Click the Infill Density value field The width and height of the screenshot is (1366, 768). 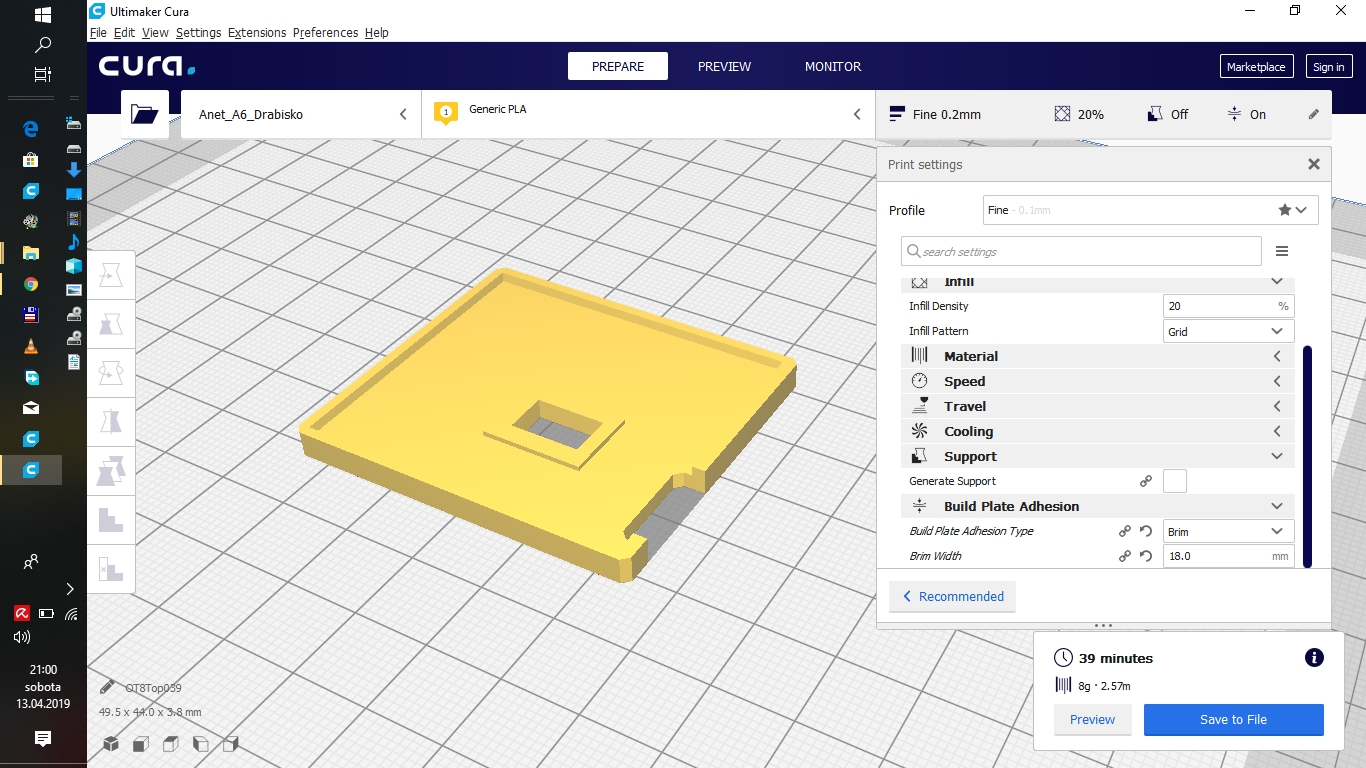click(1228, 306)
